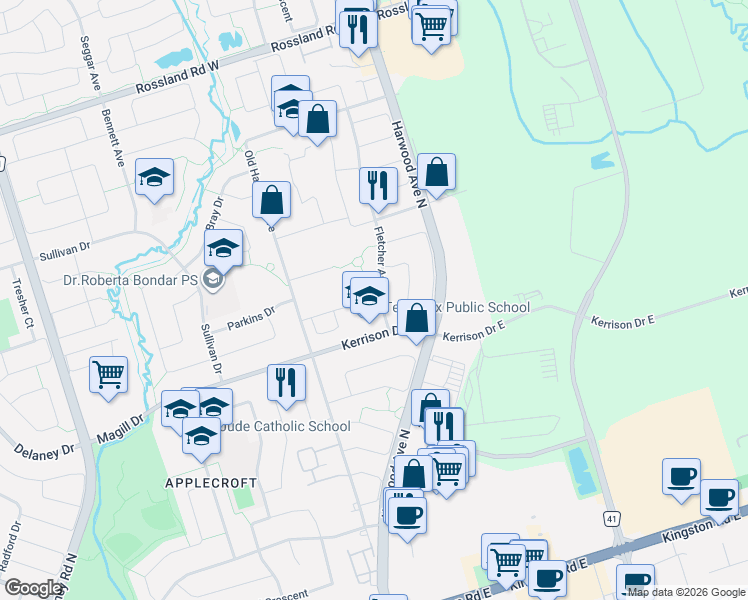Click the shopping bag marker beside the Harwood Ave N label
Screen dimensions: 748x600
(436, 173)
